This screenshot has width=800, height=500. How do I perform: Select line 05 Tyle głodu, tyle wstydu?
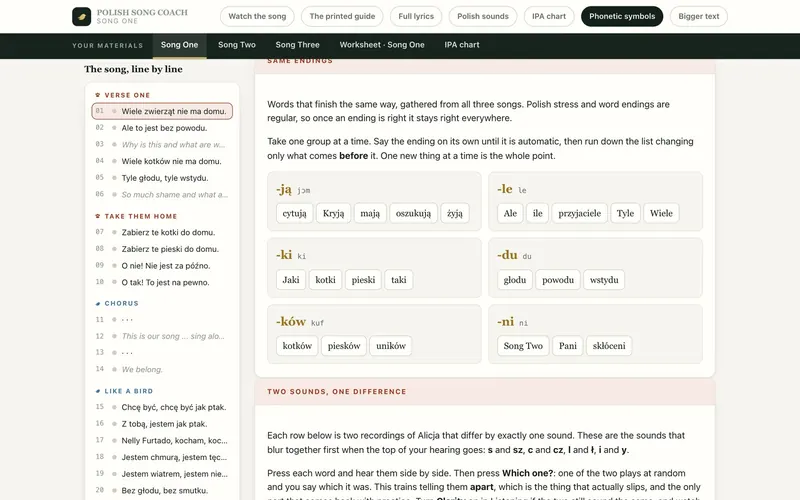coord(162,178)
